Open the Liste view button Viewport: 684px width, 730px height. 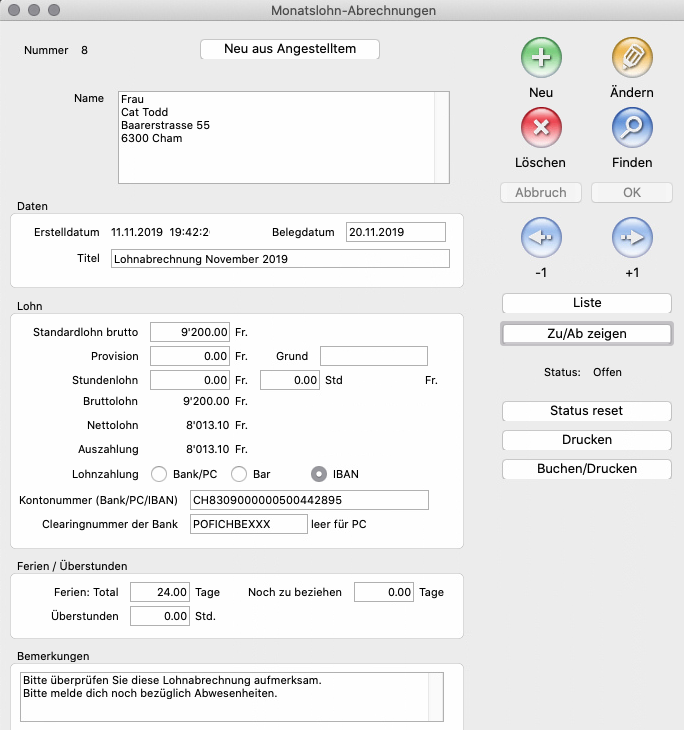point(586,303)
